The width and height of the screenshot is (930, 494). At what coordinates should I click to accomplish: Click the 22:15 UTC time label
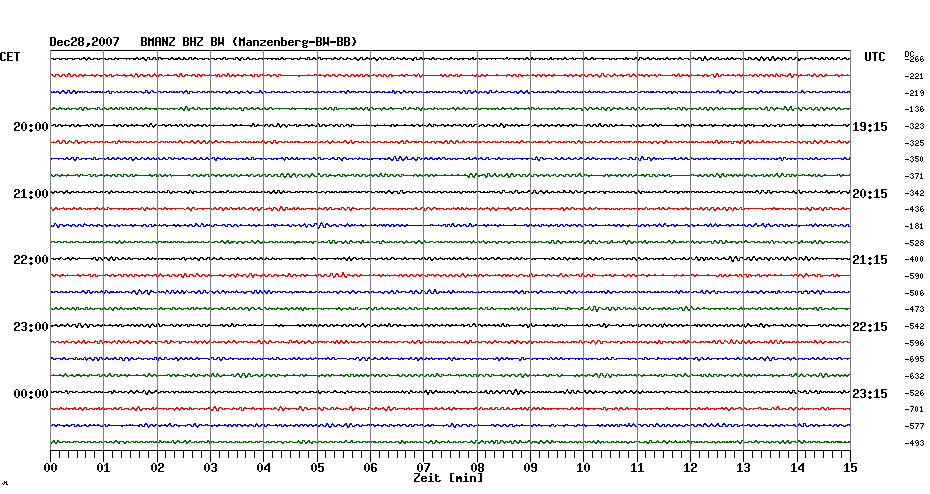point(870,327)
